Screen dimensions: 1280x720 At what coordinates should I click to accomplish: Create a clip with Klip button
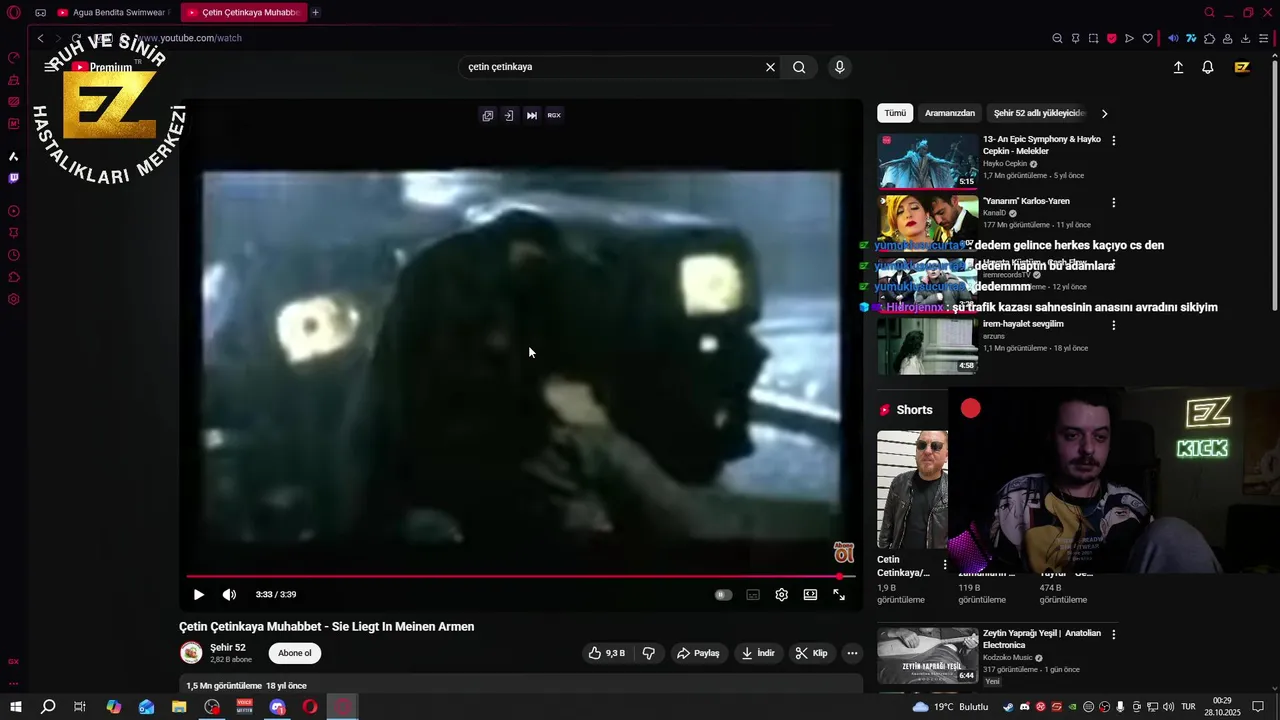[x=811, y=653]
